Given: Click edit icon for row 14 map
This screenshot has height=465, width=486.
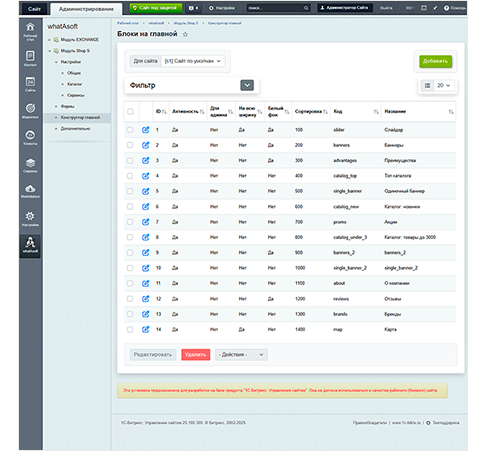Looking at the screenshot, I should 145,329.
